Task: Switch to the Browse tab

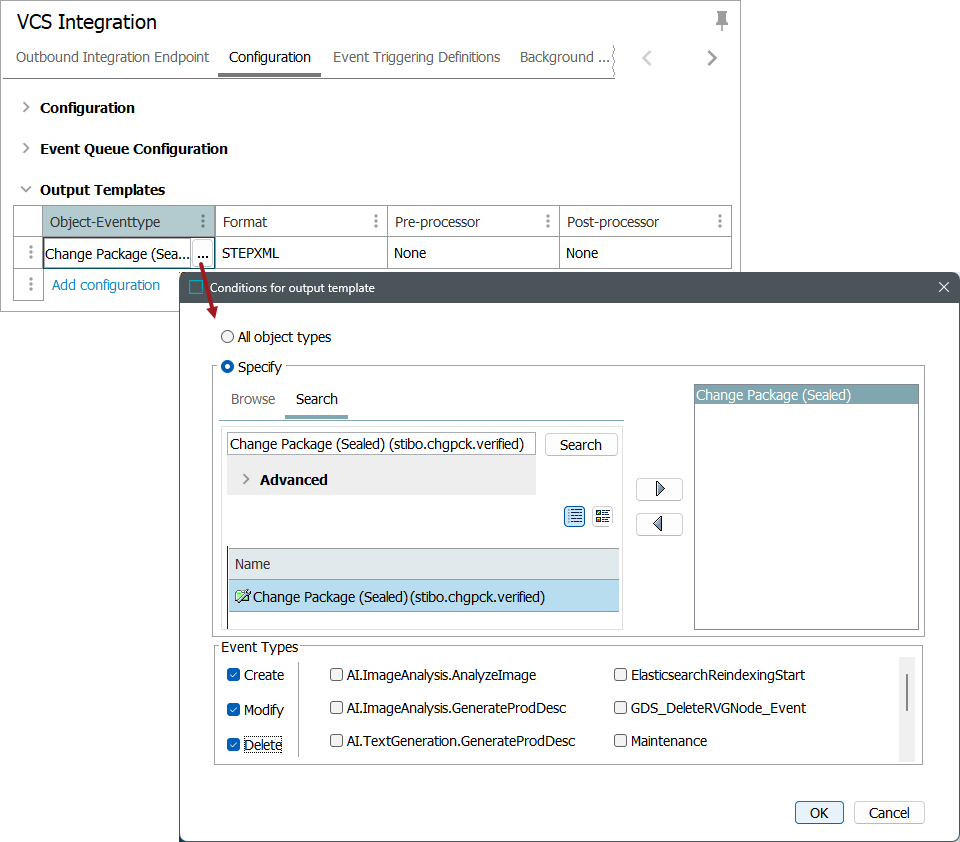Action: coord(253,399)
